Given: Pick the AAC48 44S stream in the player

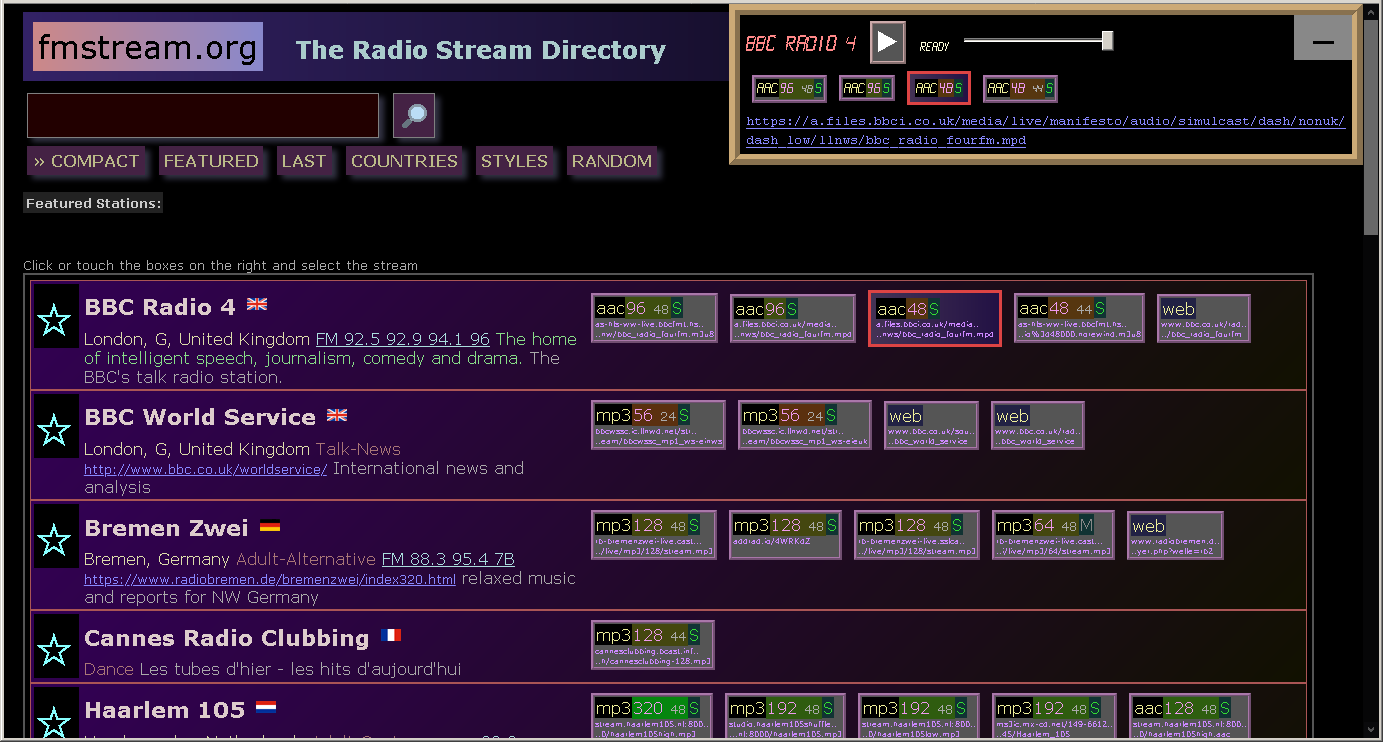Looking at the screenshot, I should coord(1020,88).
